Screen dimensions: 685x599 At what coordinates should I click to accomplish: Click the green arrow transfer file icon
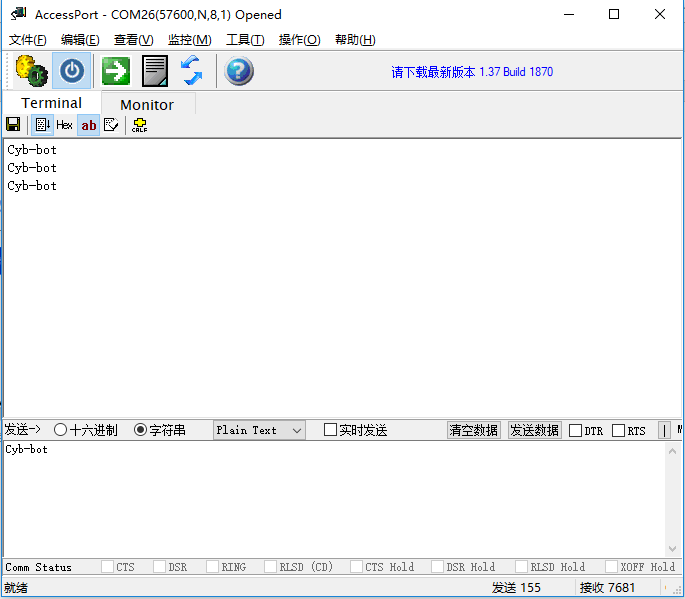point(116,70)
